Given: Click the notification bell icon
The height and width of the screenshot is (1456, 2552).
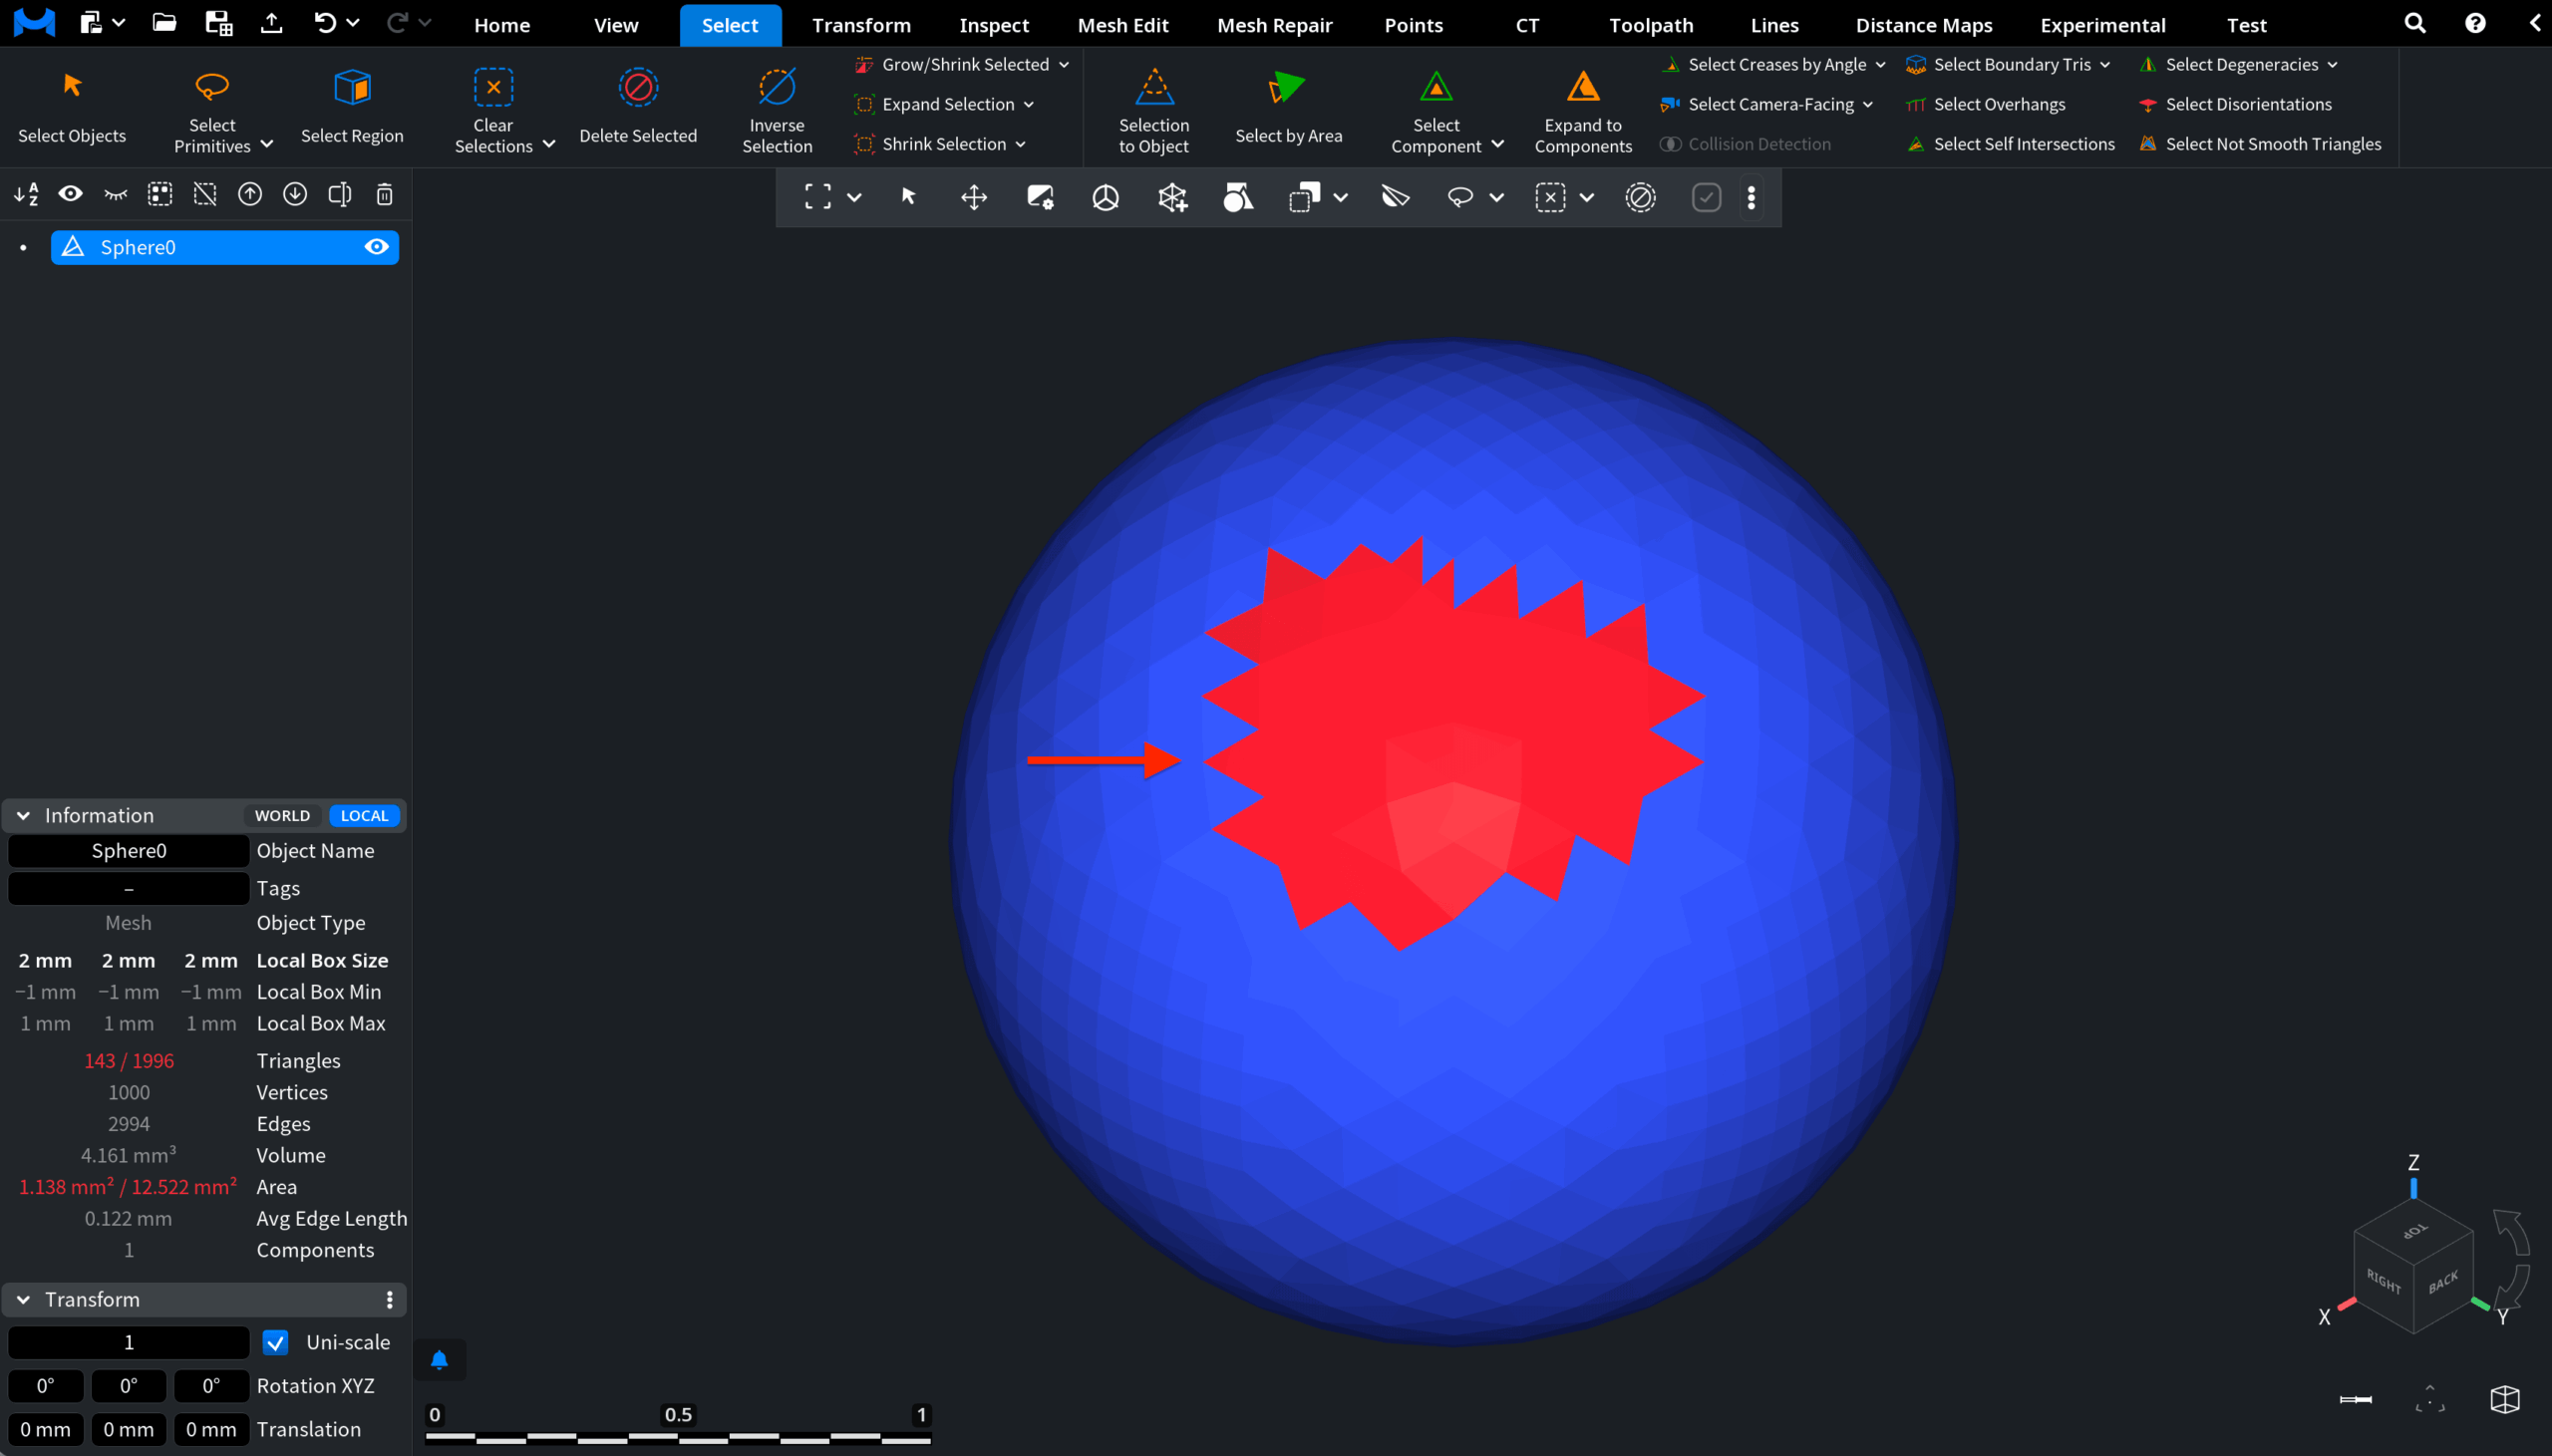Looking at the screenshot, I should point(439,1360).
